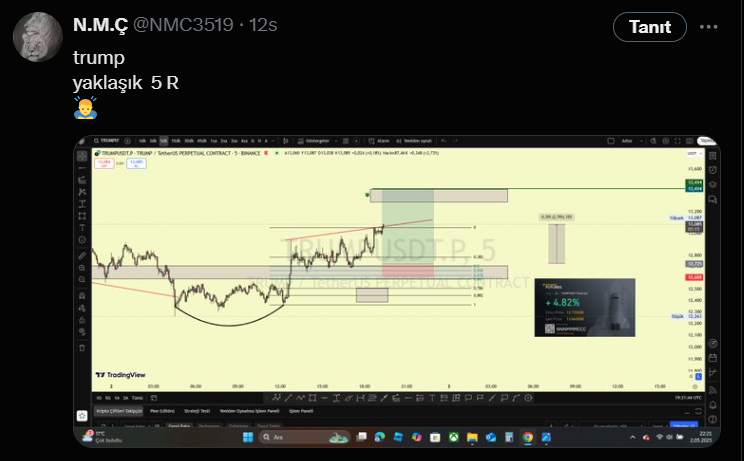Viewport: 744px width, 461px height.
Task: Select the 45dk timeframe
Action: 202,141
